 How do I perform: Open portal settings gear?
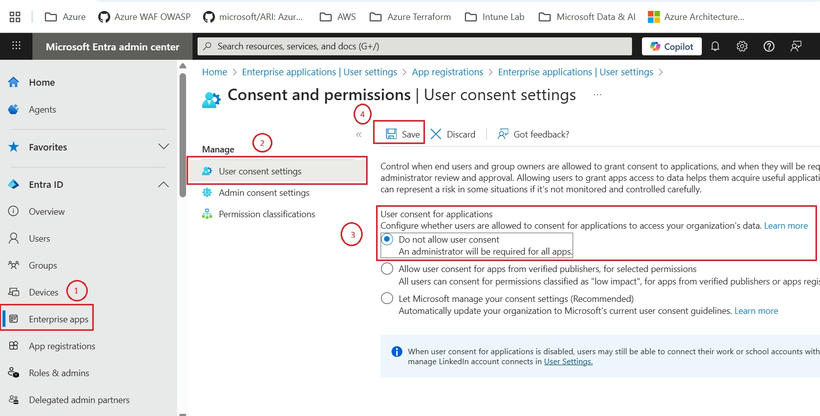click(742, 47)
